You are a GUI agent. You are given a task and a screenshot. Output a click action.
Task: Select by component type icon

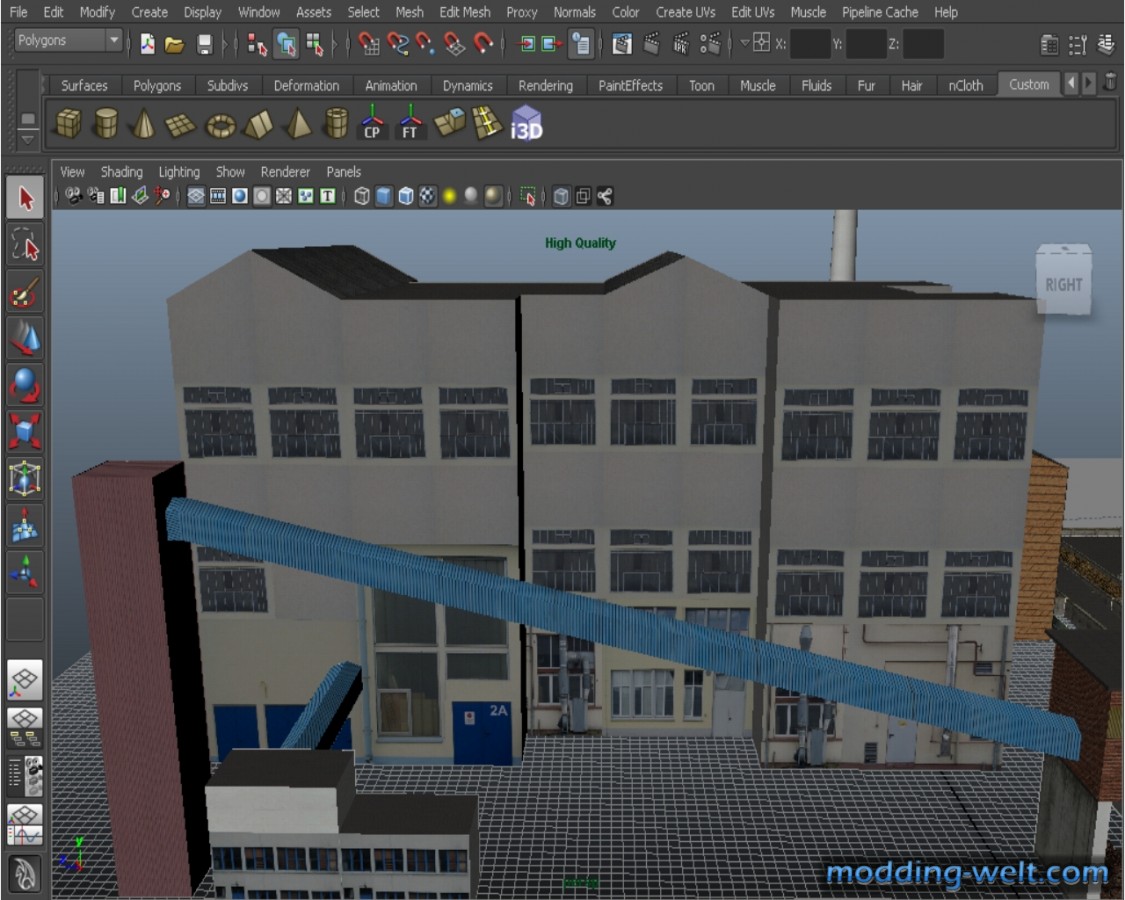[315, 44]
